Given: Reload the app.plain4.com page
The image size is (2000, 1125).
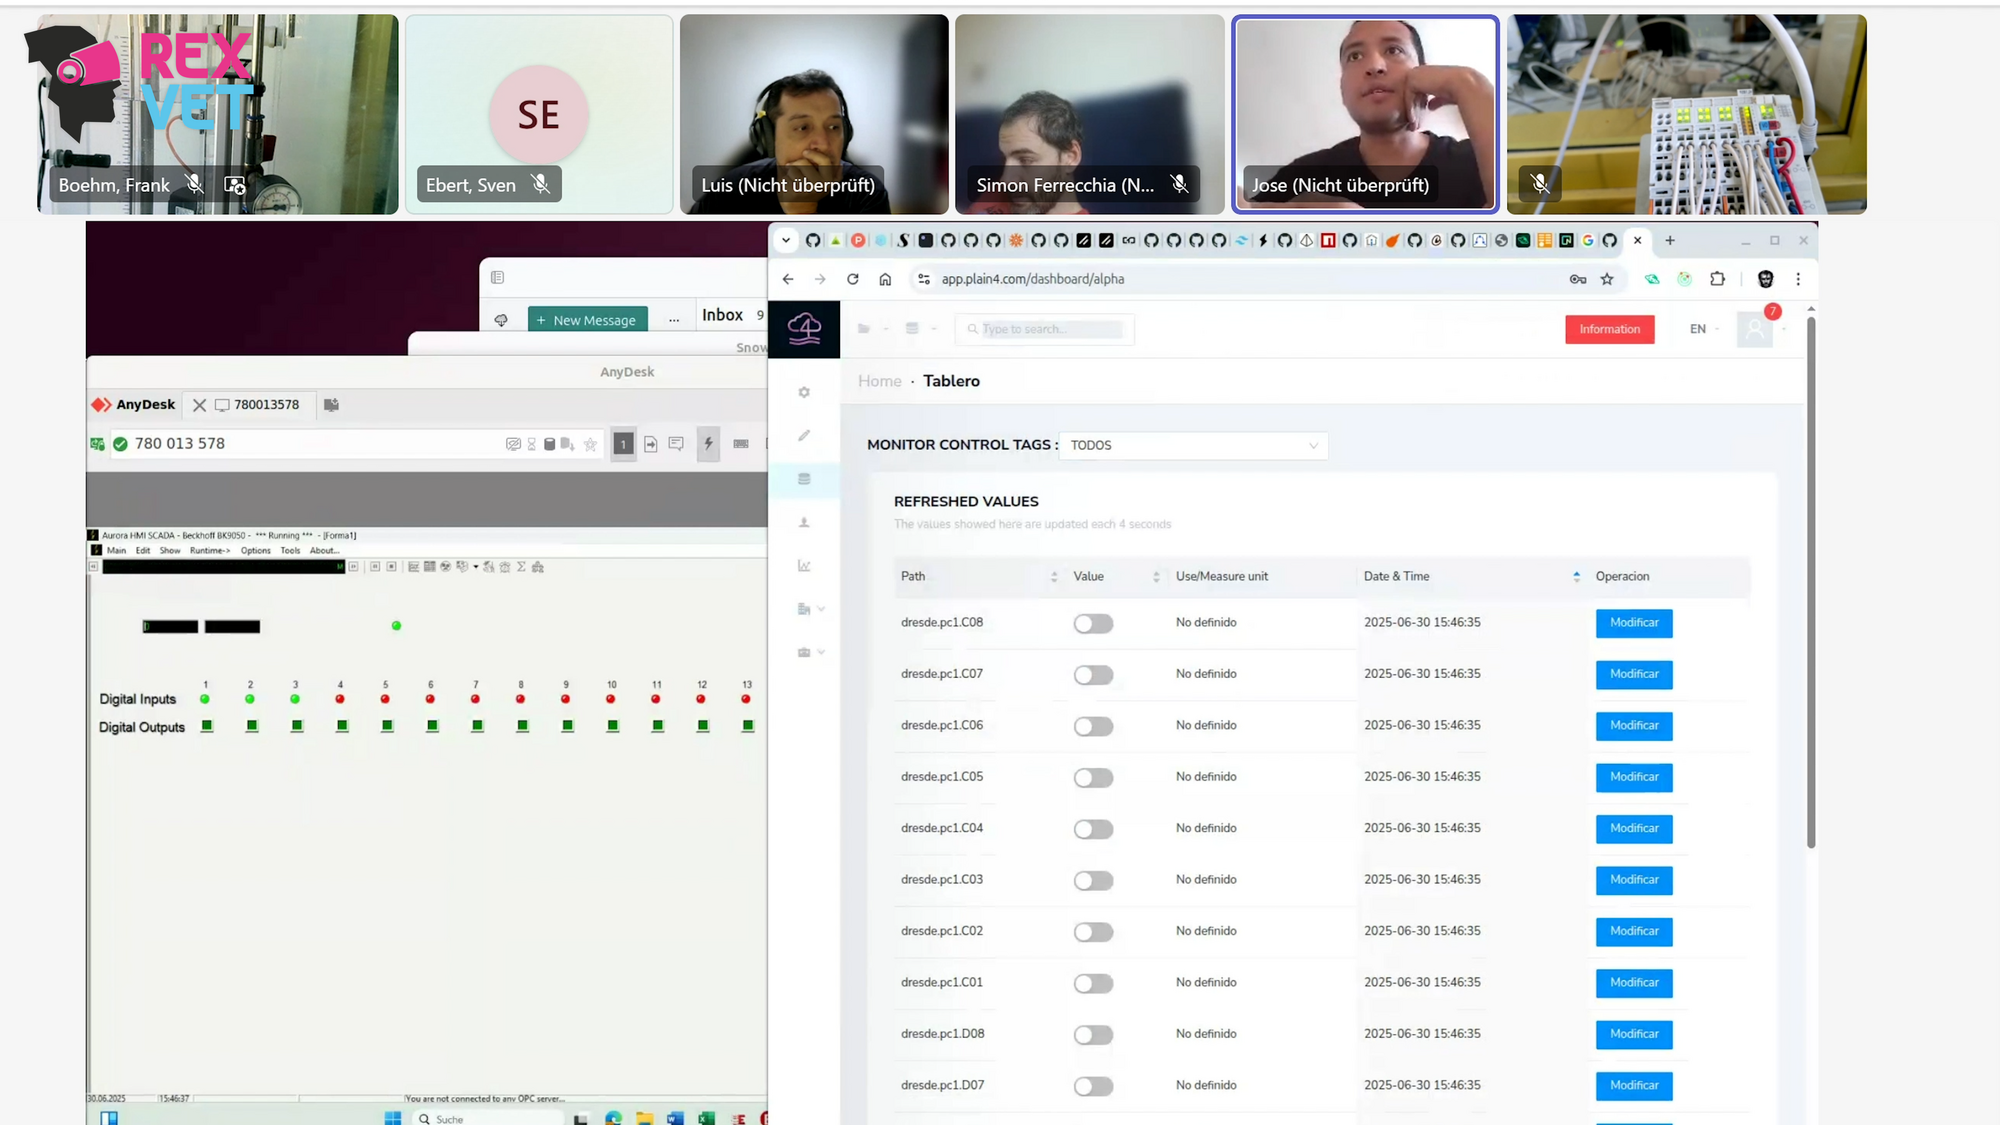Looking at the screenshot, I should (x=853, y=280).
